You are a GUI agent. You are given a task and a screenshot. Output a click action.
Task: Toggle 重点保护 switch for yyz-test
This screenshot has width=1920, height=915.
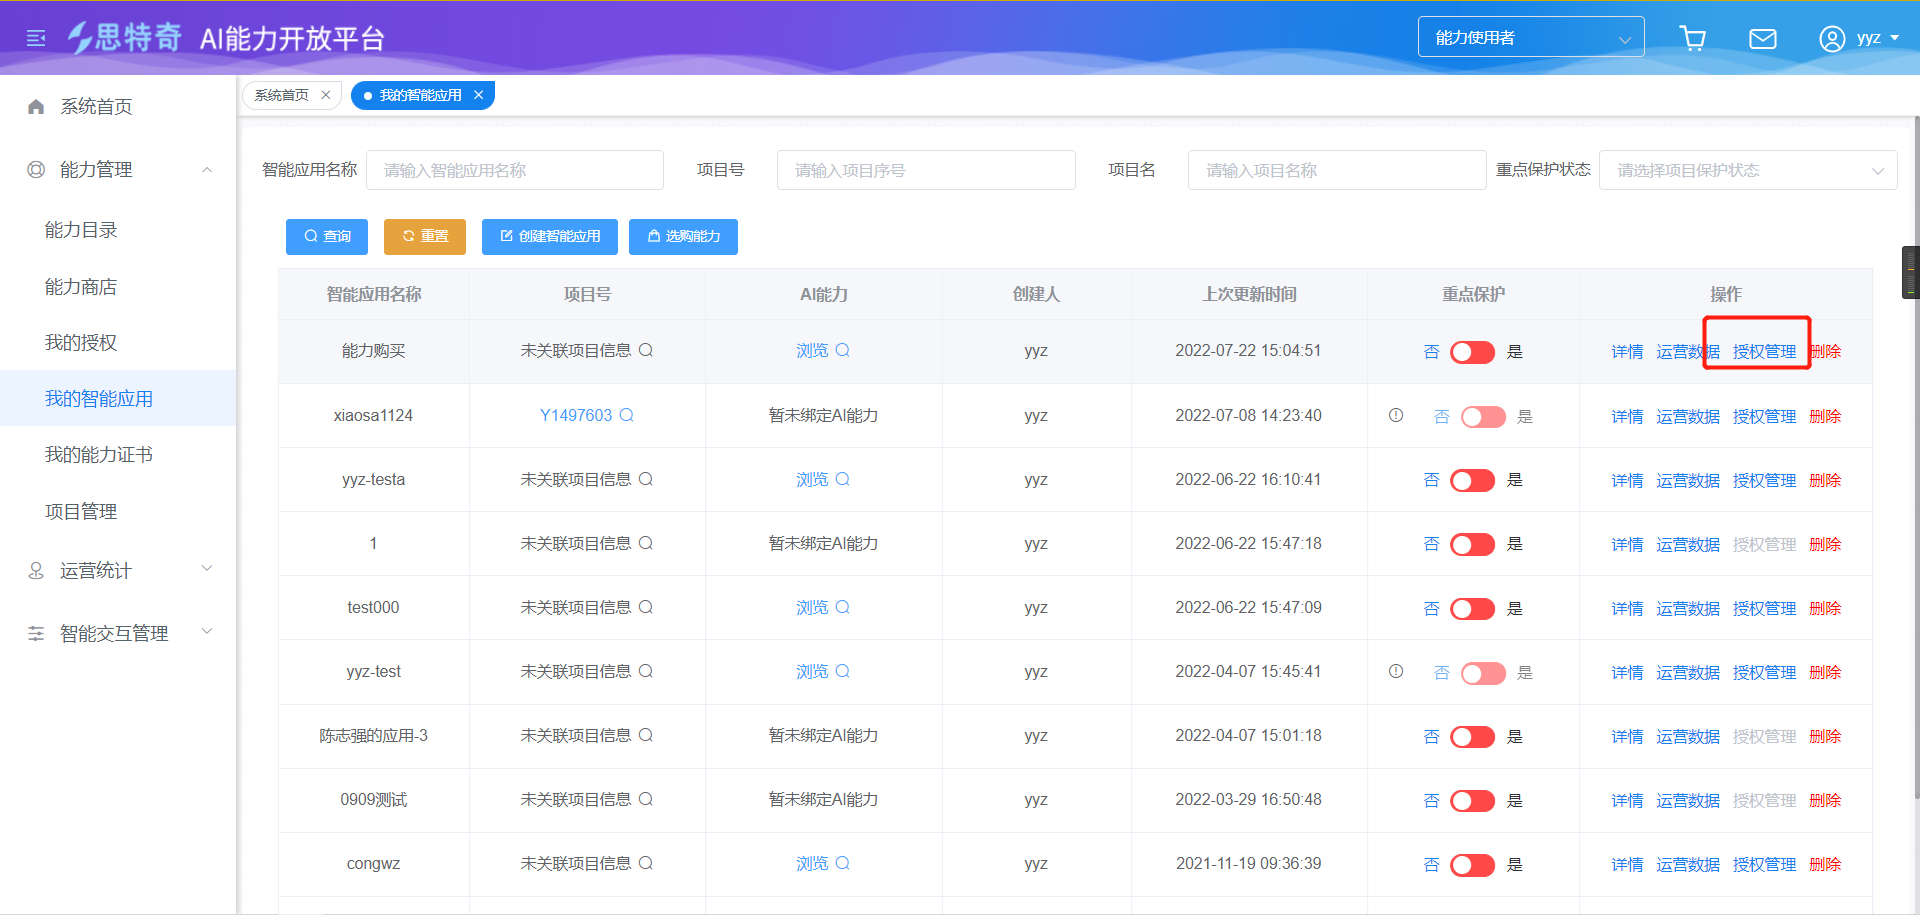click(x=1483, y=673)
